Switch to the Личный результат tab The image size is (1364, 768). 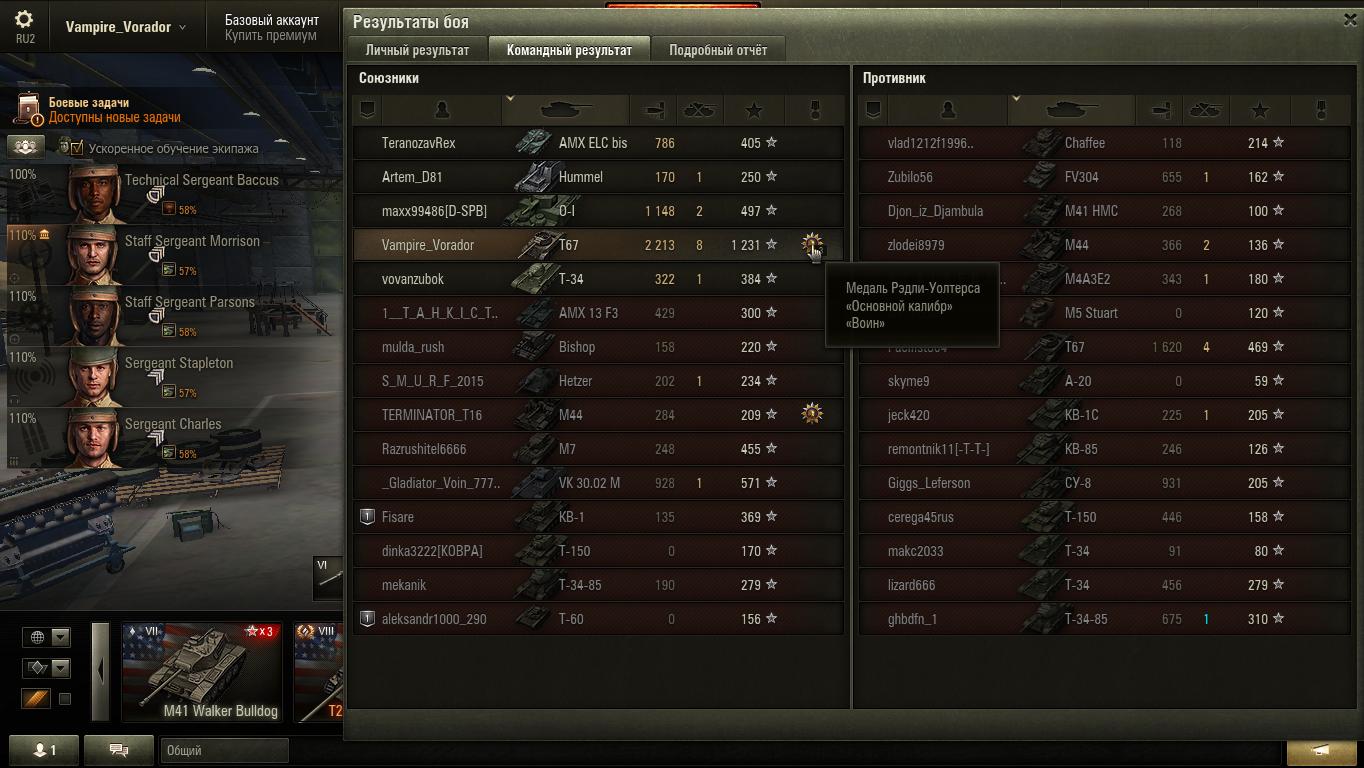[417, 50]
